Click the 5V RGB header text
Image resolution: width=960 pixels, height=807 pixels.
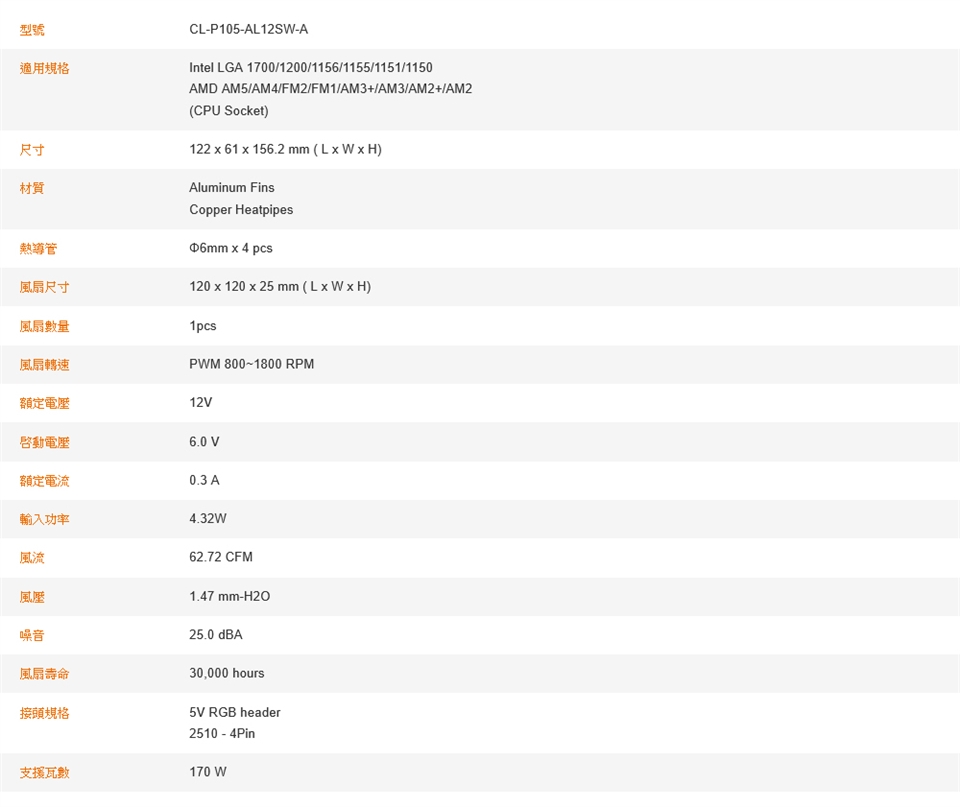tap(235, 713)
